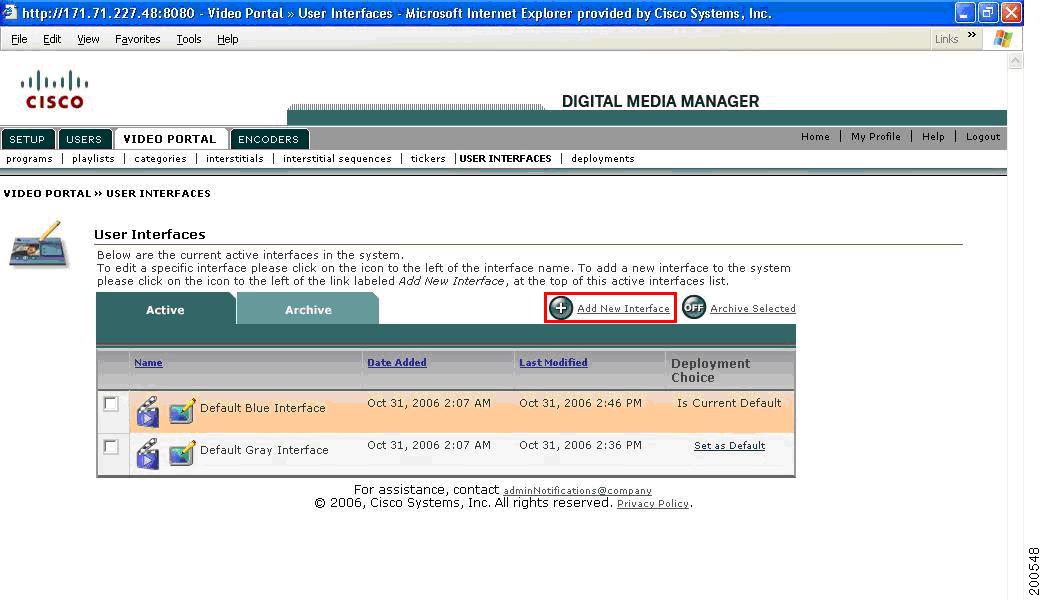Viewport: 1042px width, 600px height.
Task: Go to the deployments submenu
Action: (603, 159)
